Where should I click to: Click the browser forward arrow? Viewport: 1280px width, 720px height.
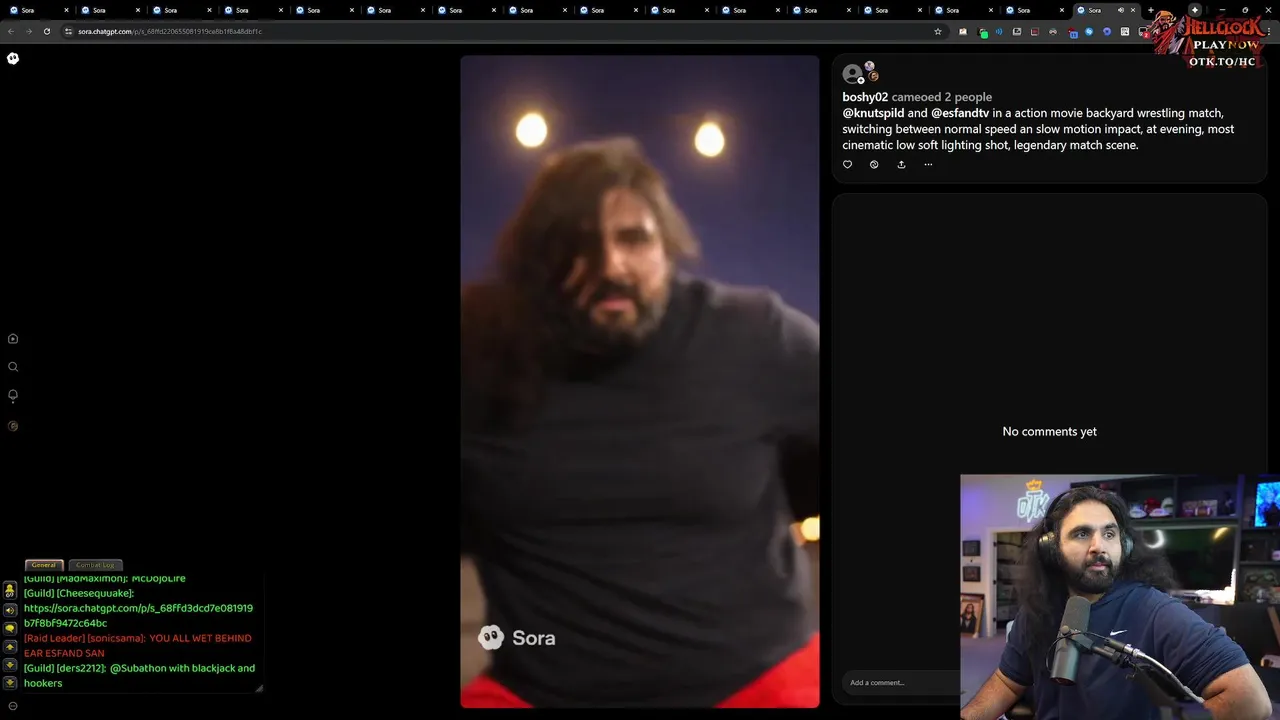[28, 31]
